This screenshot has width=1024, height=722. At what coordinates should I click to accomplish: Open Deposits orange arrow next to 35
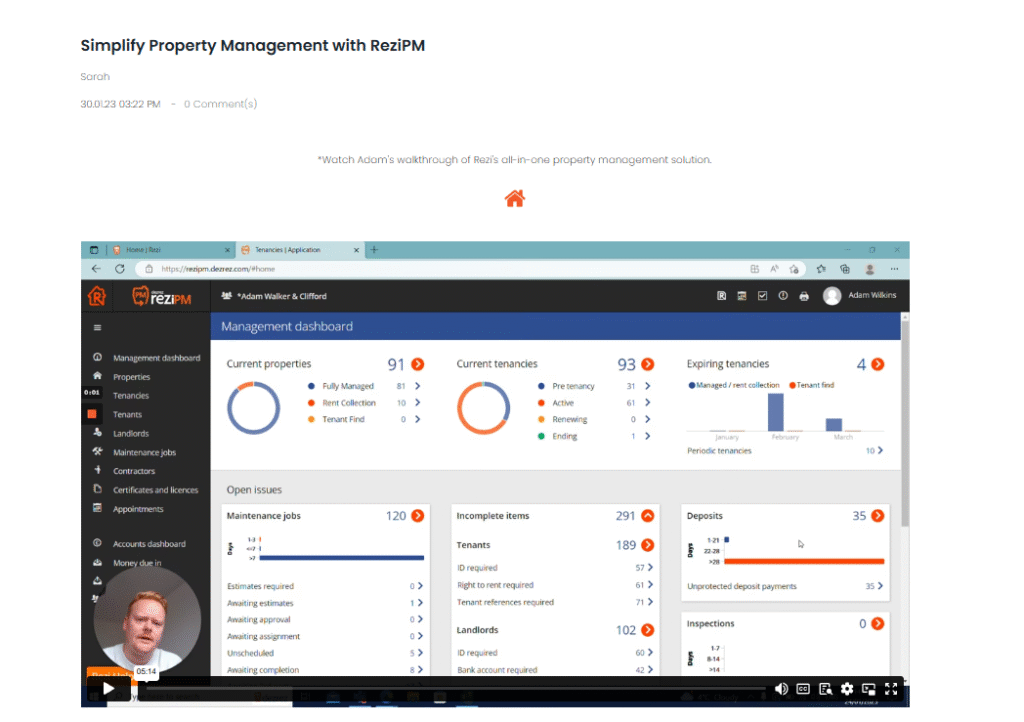coord(878,516)
